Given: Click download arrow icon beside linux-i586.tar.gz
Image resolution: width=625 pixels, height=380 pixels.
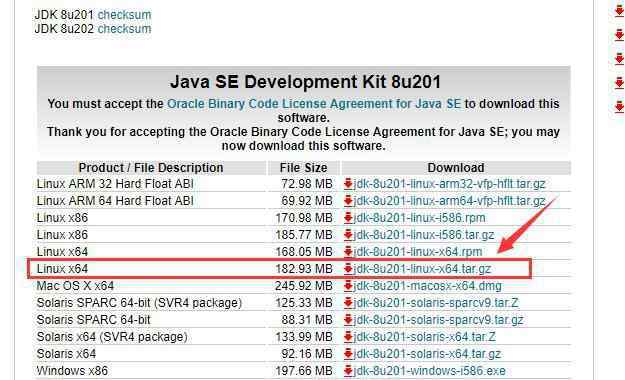Looking at the screenshot, I should [348, 235].
